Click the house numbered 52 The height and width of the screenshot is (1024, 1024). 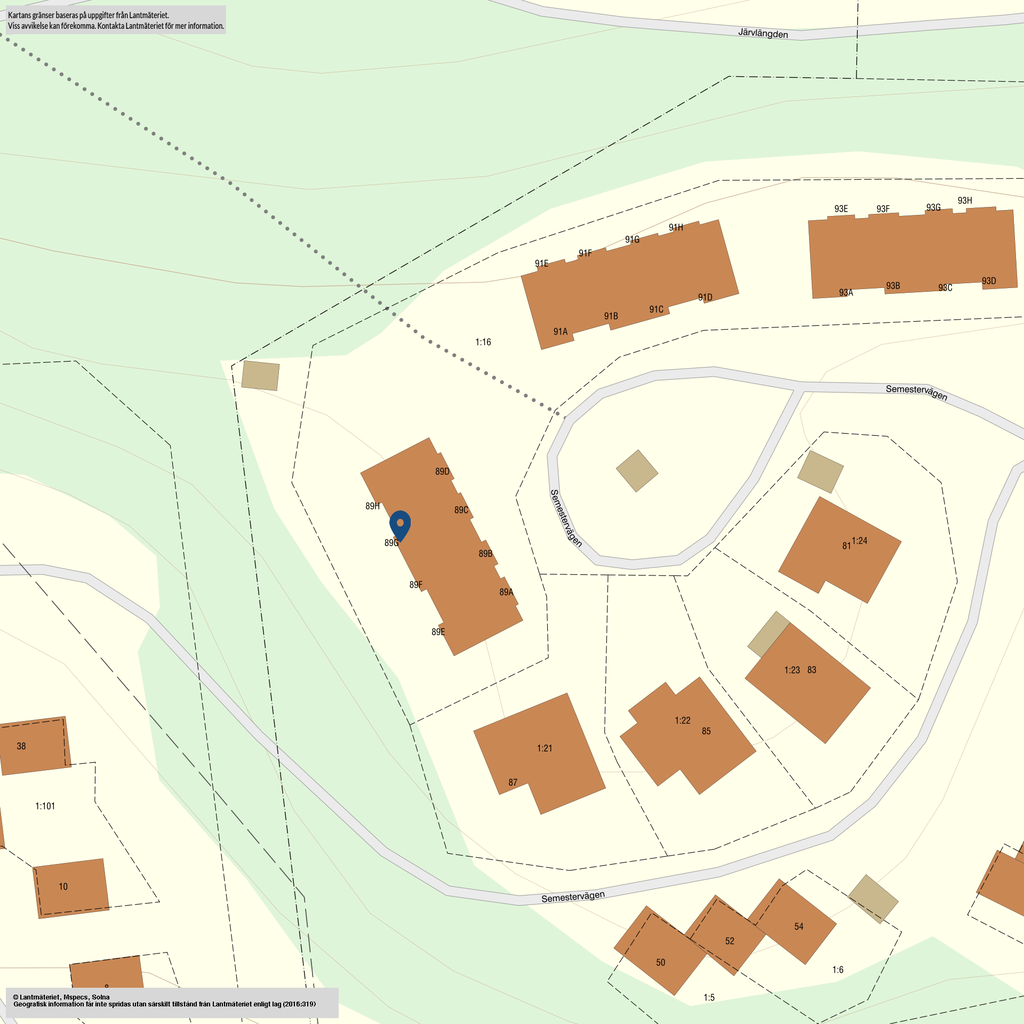tap(727, 937)
